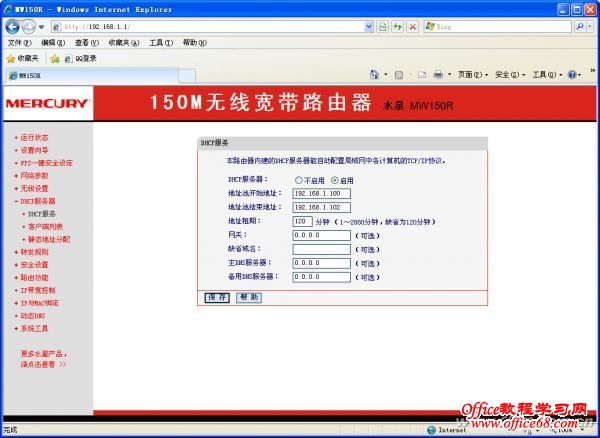Click the pool start address field 192.168.1.100
The width and height of the screenshot is (600, 438).
(x=321, y=194)
